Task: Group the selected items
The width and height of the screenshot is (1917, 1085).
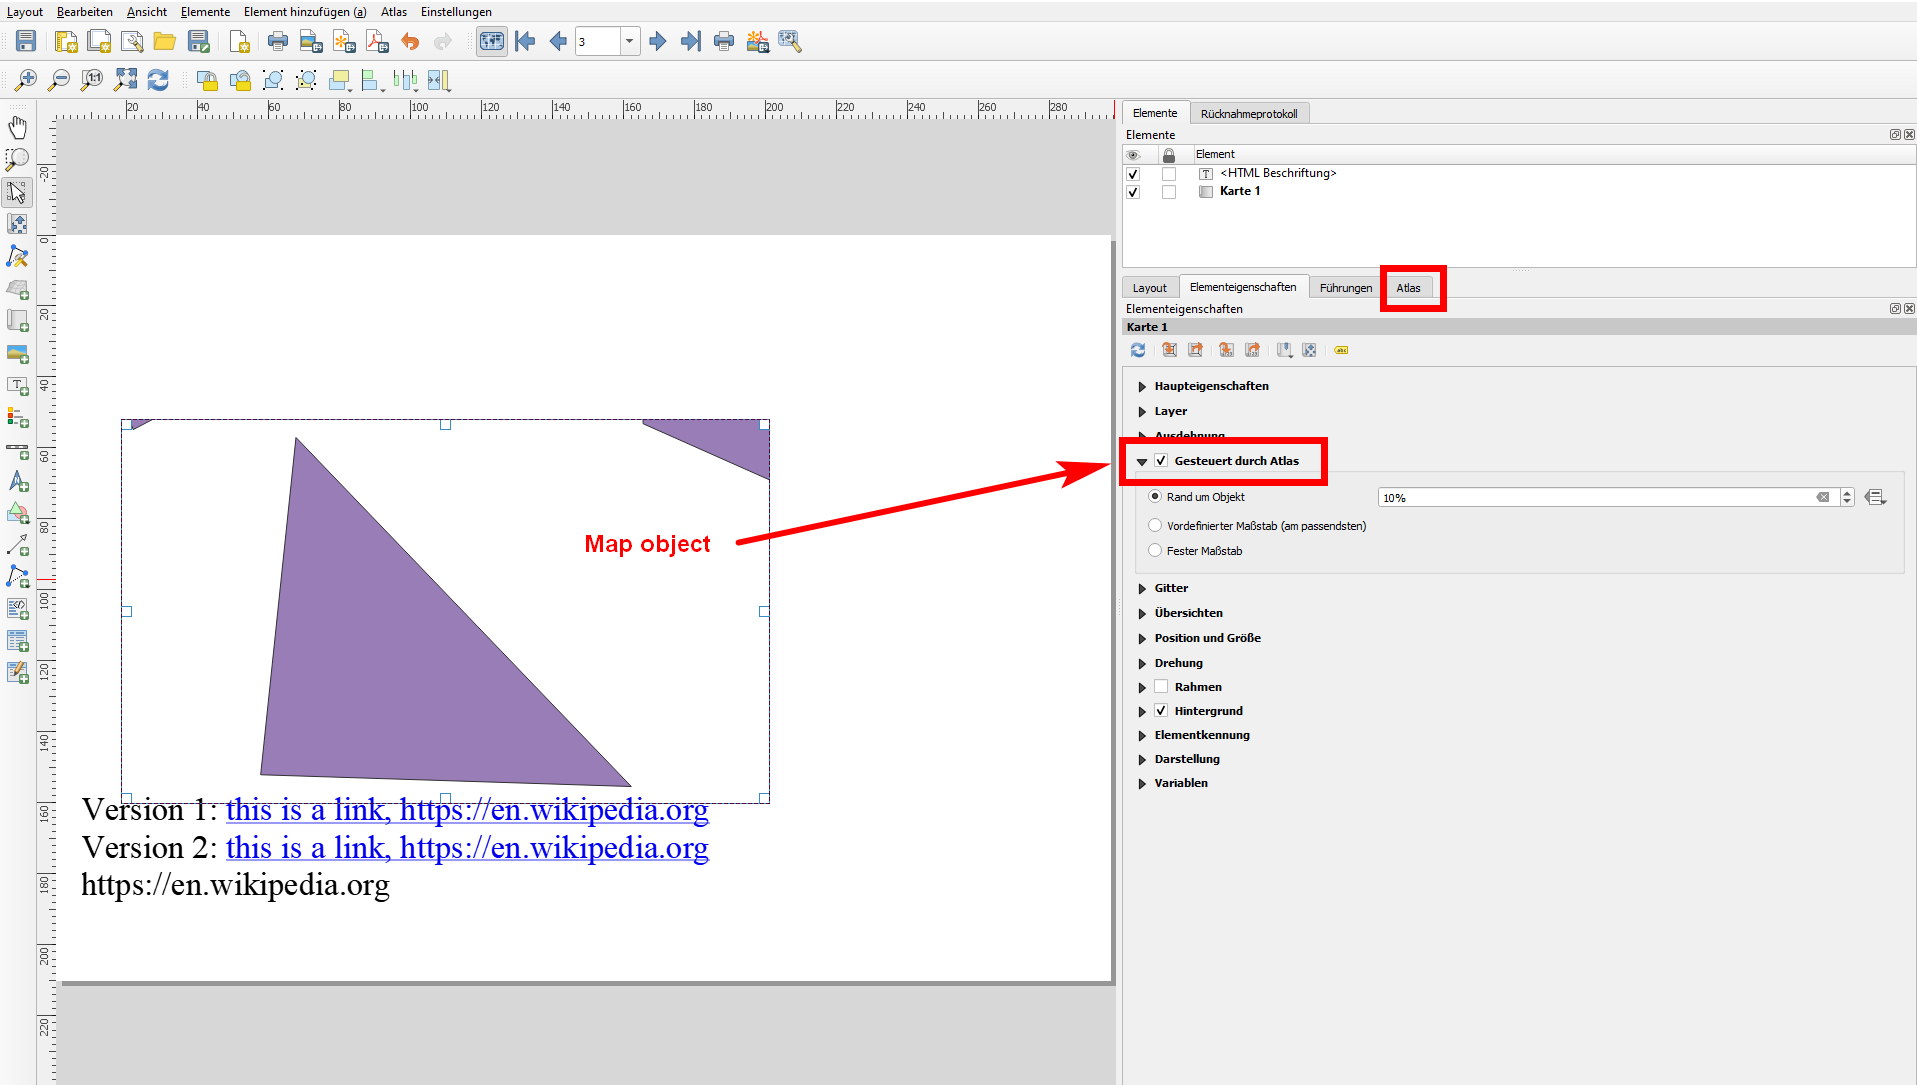Action: tap(273, 80)
